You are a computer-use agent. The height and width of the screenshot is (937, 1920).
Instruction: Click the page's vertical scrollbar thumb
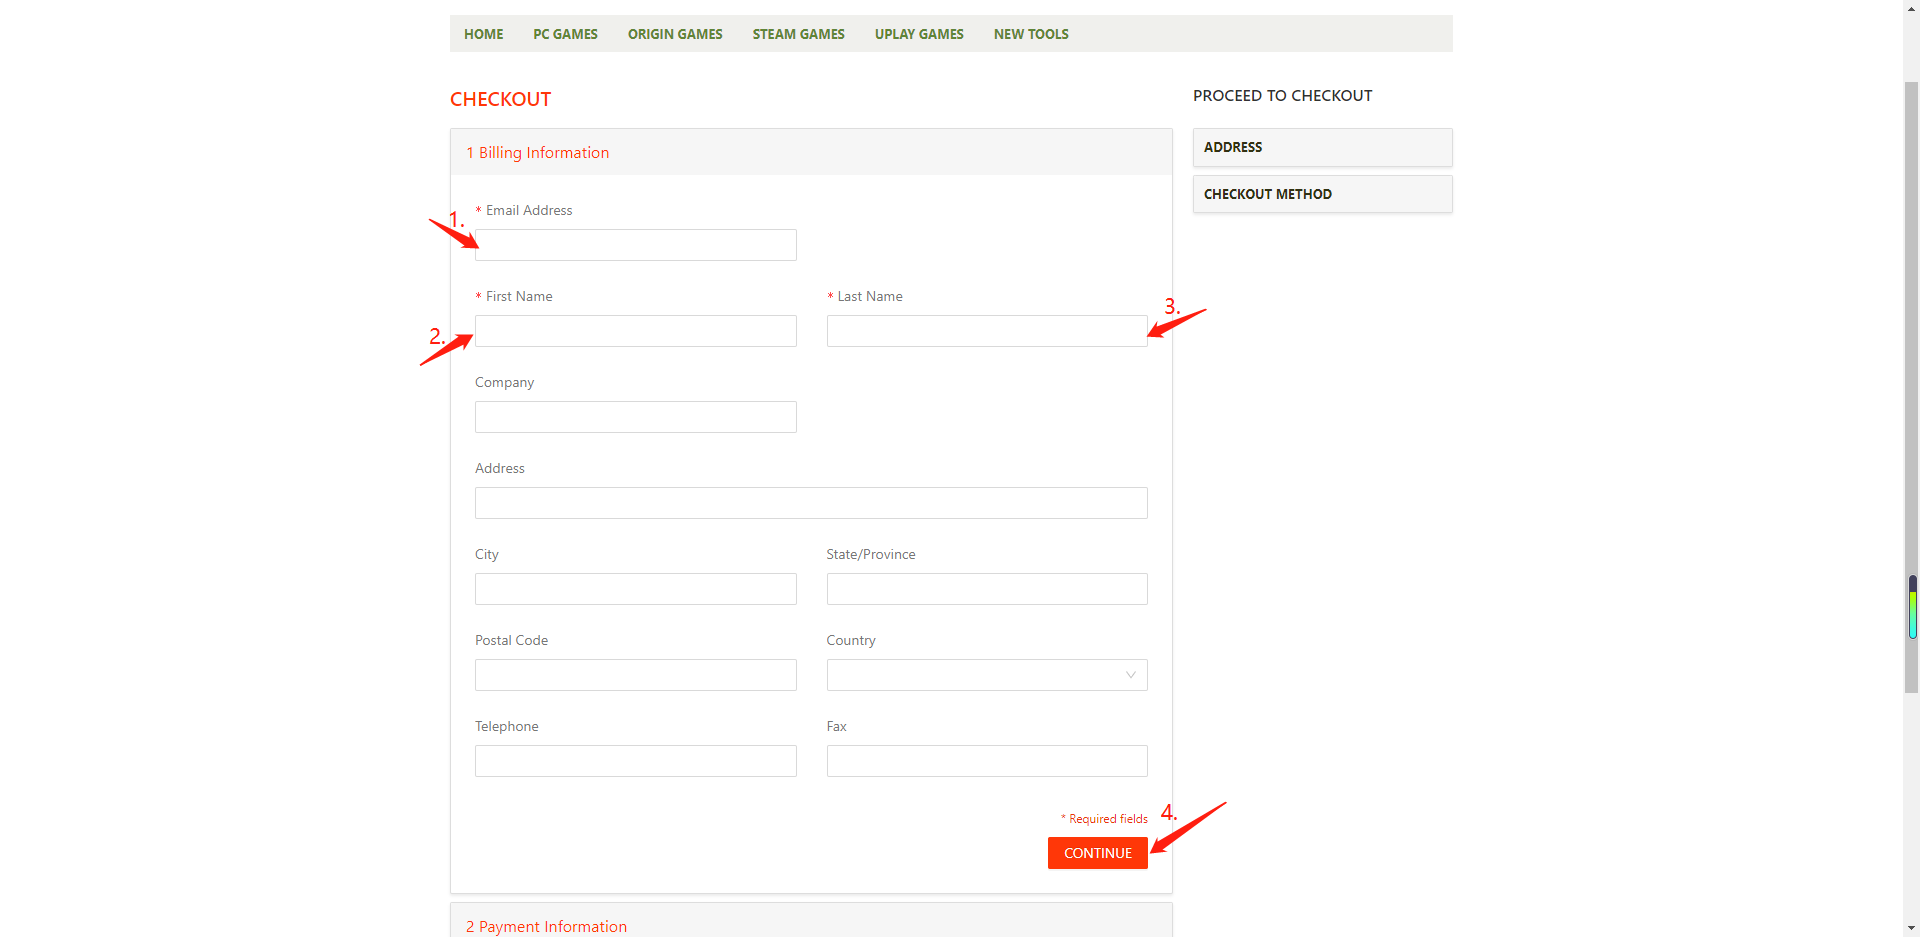pyautogui.click(x=1911, y=385)
